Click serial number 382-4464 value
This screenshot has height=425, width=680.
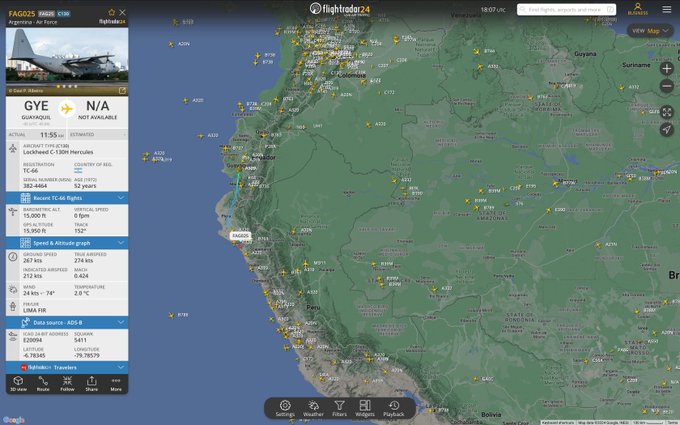pos(35,186)
